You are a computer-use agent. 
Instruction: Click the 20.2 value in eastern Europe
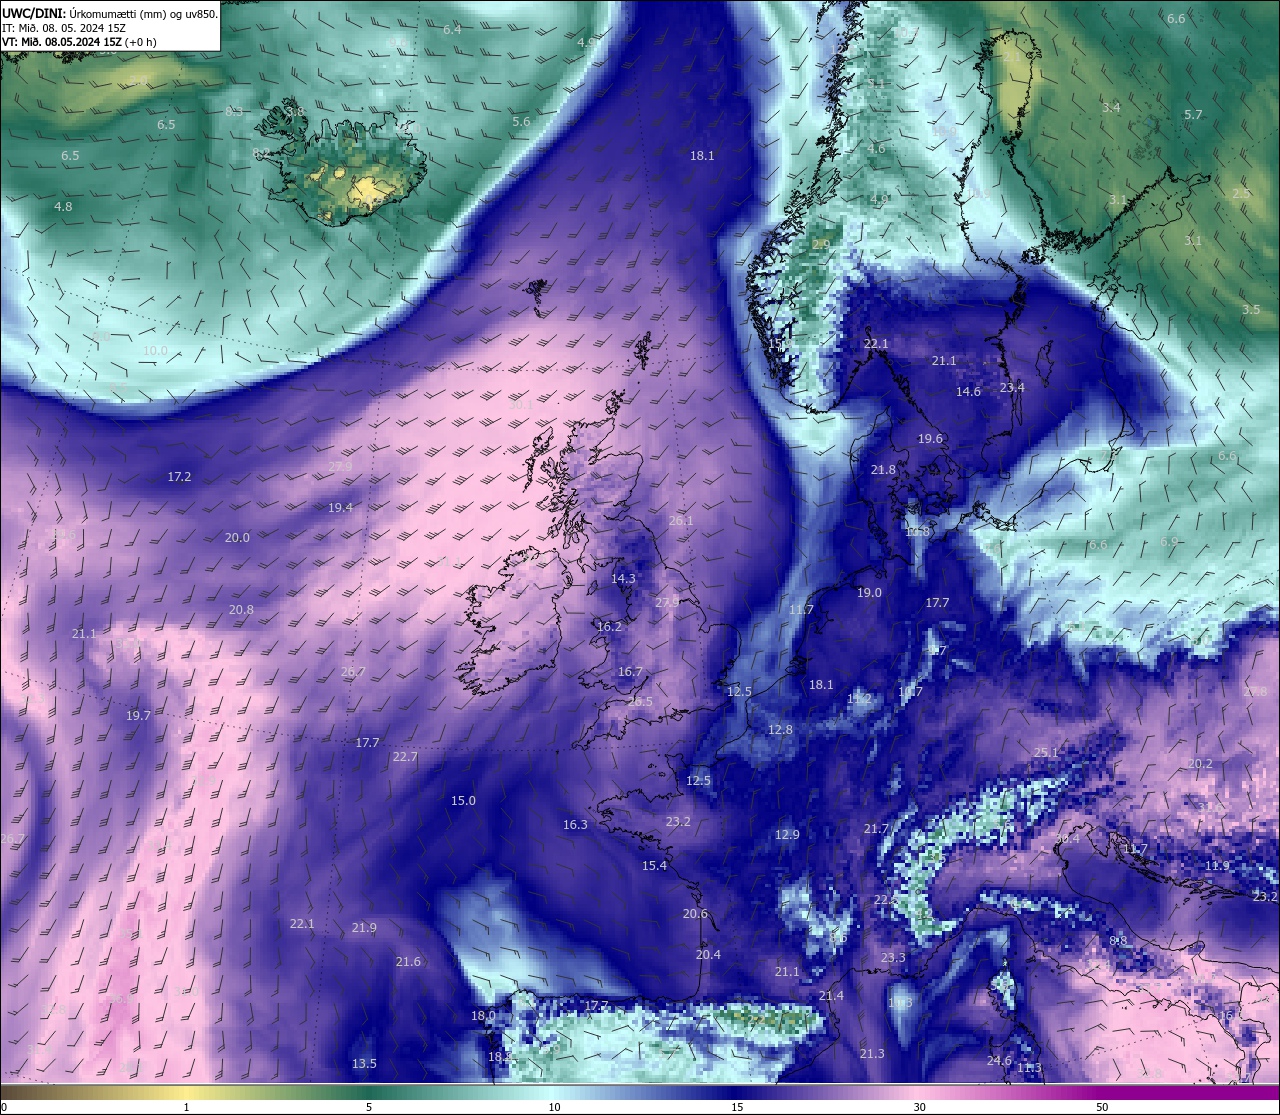pyautogui.click(x=1200, y=764)
